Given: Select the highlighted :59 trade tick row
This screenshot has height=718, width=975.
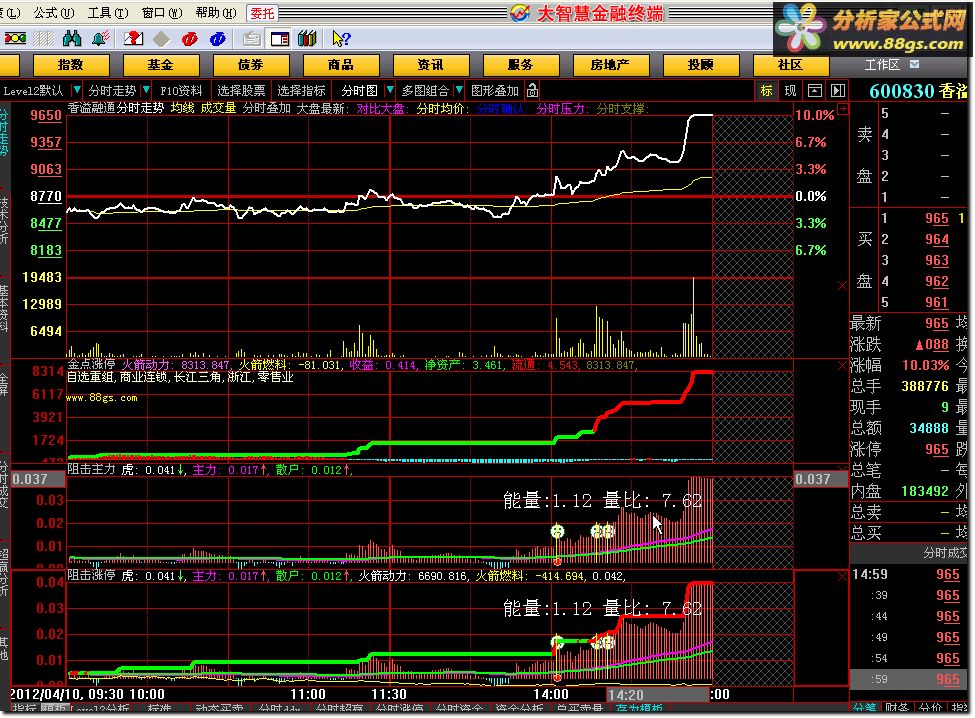Looking at the screenshot, I should point(907,679).
